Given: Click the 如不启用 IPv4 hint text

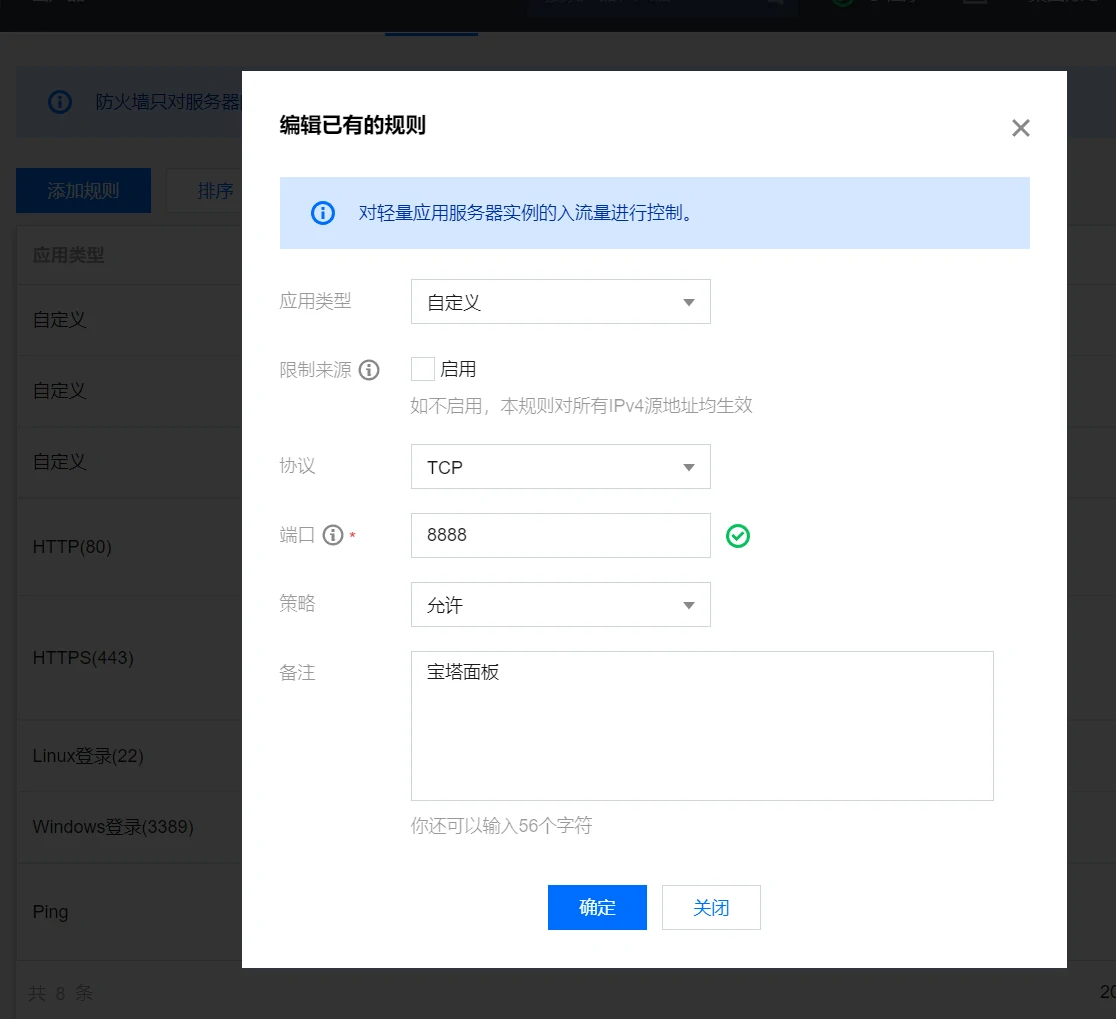Looking at the screenshot, I should (x=581, y=406).
